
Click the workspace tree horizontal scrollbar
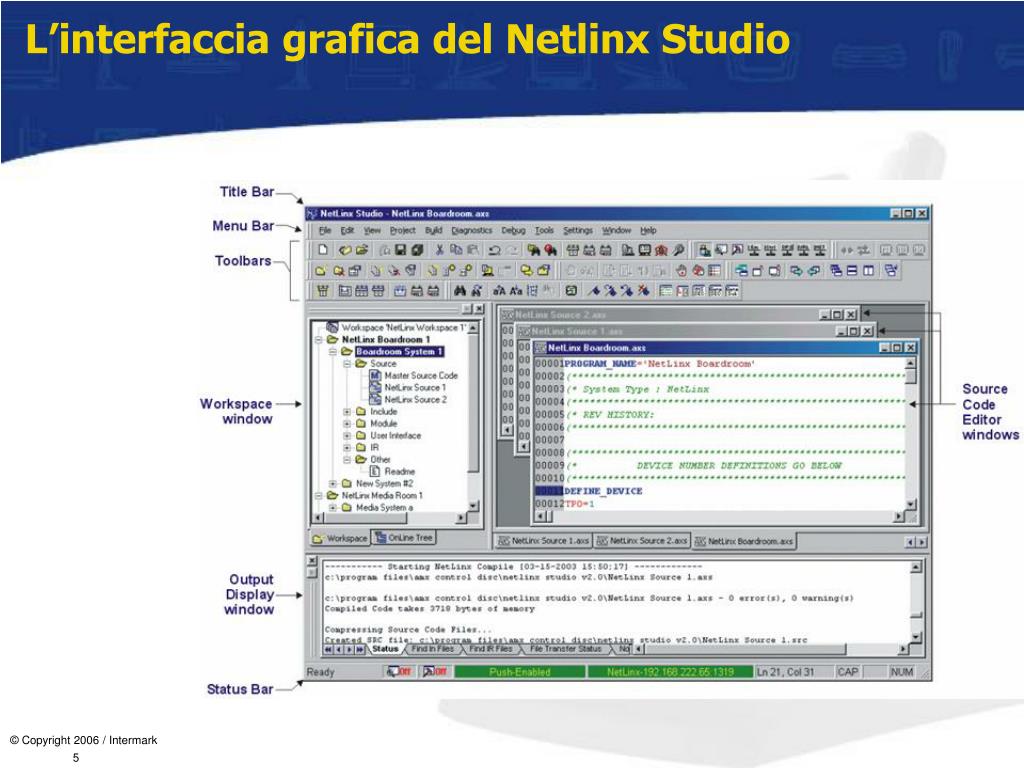(x=391, y=518)
